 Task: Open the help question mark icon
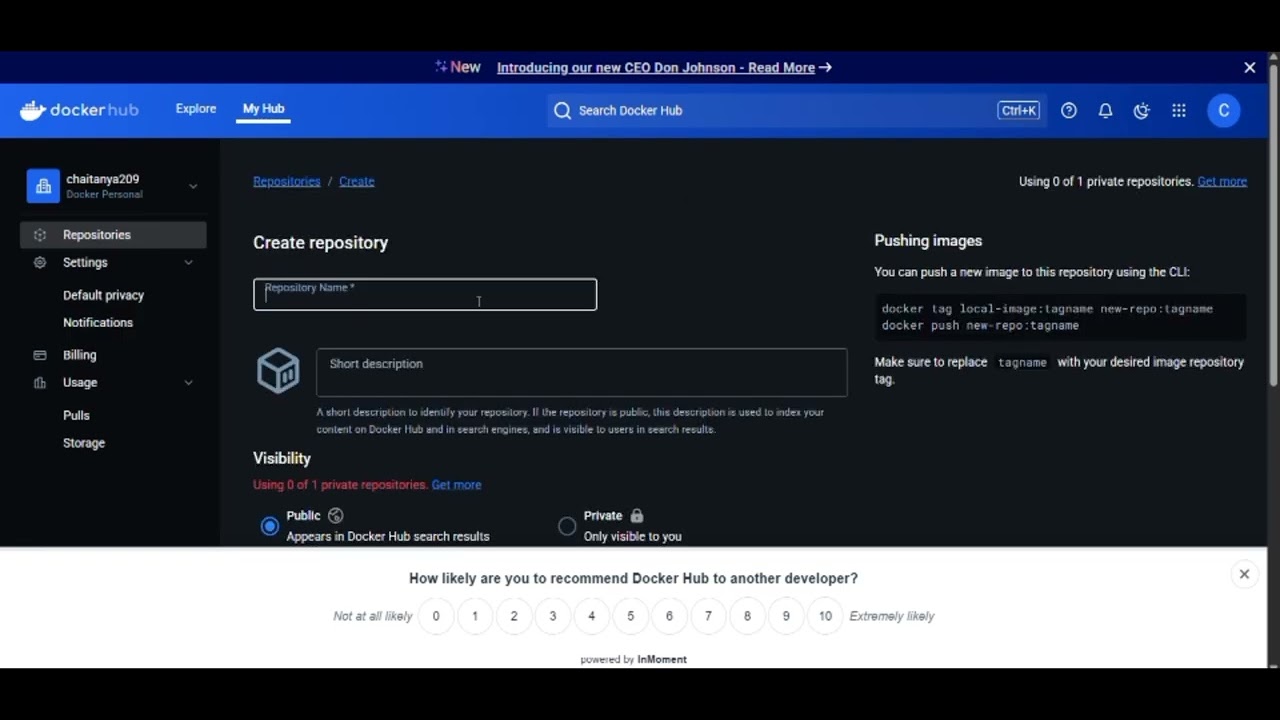pos(1069,111)
